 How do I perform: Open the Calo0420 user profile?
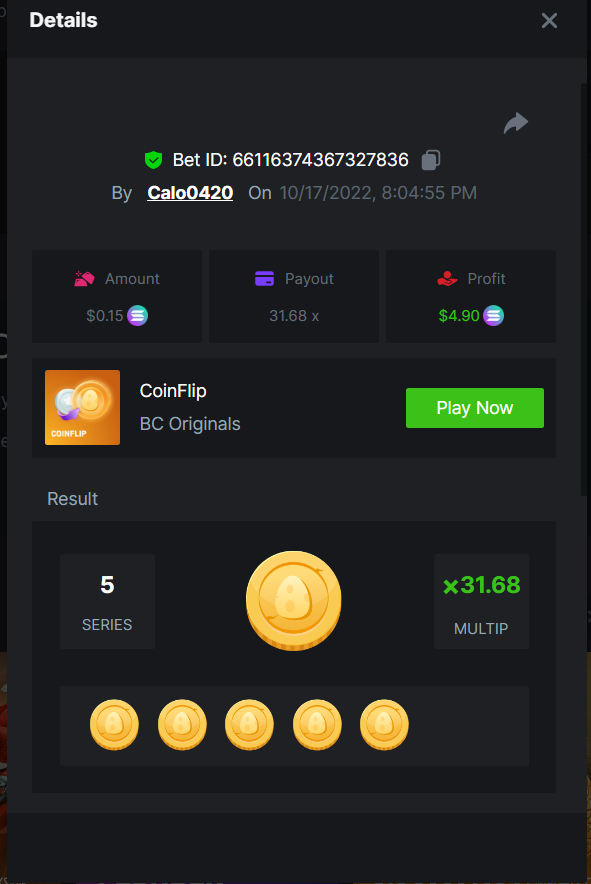(190, 193)
